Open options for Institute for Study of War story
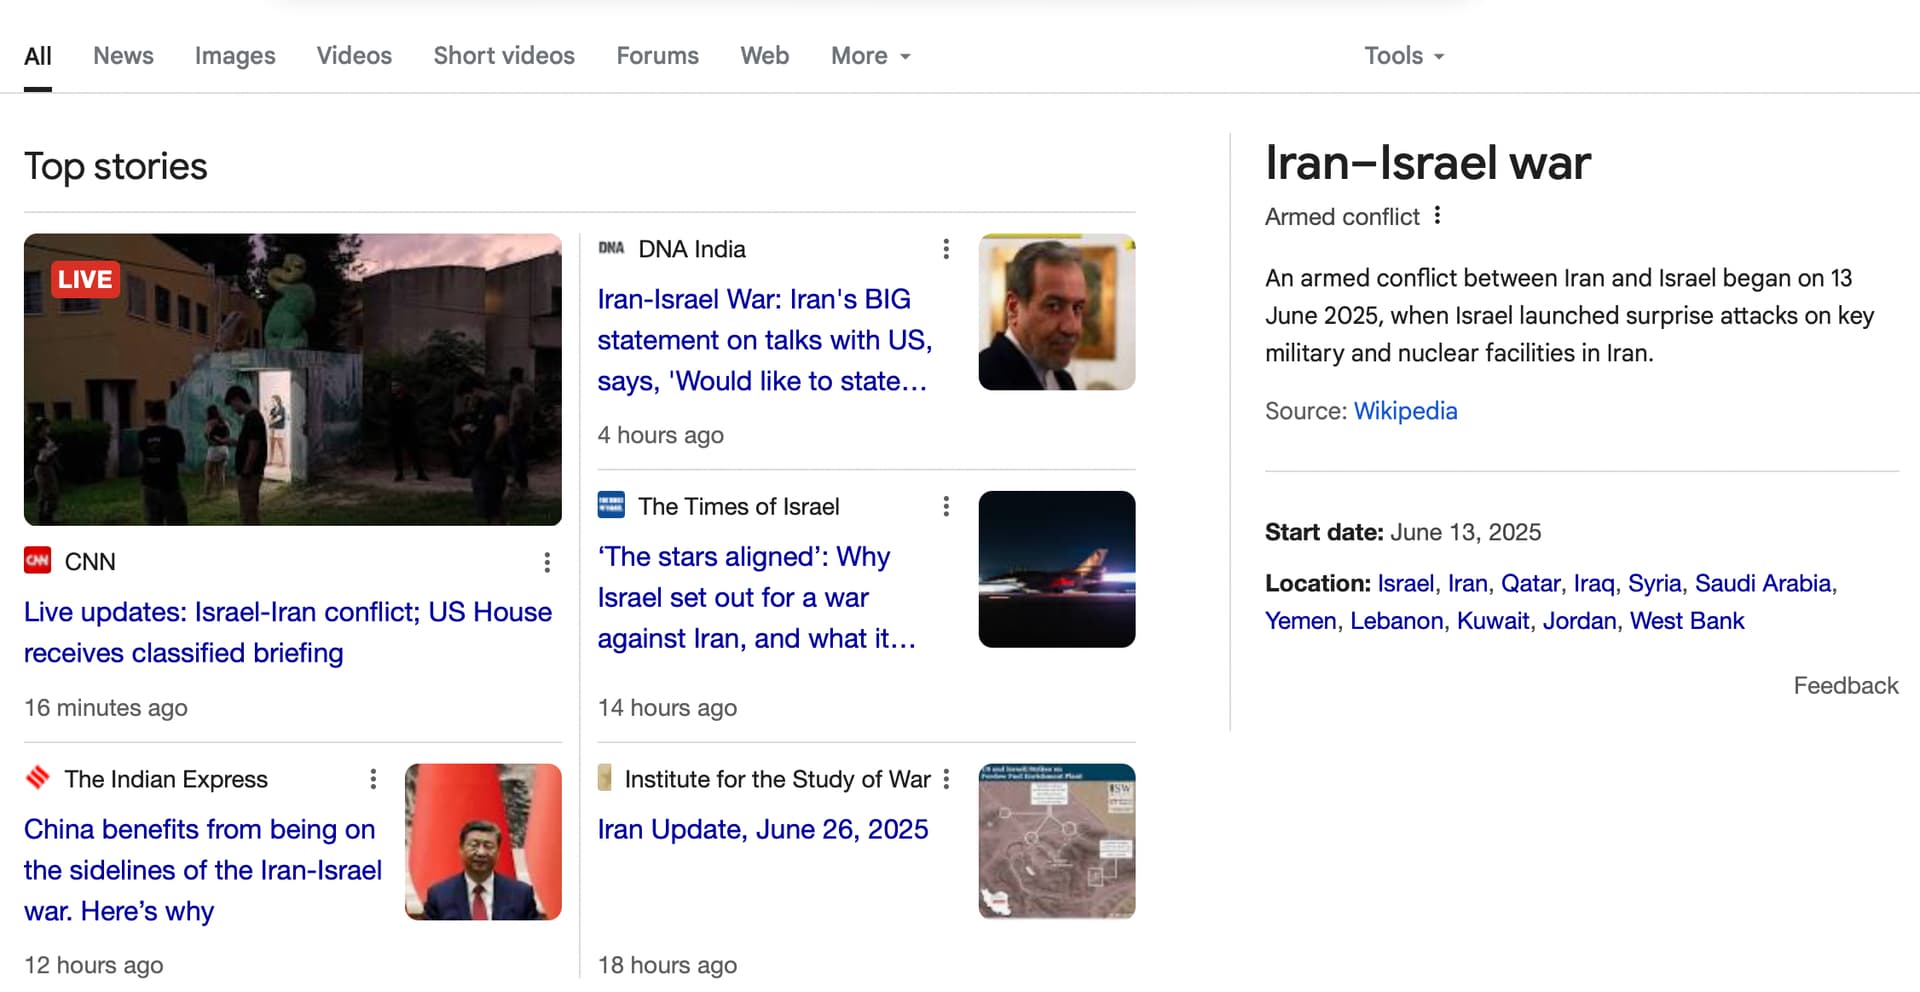Viewport: 1920px width, 992px height. [x=946, y=779]
